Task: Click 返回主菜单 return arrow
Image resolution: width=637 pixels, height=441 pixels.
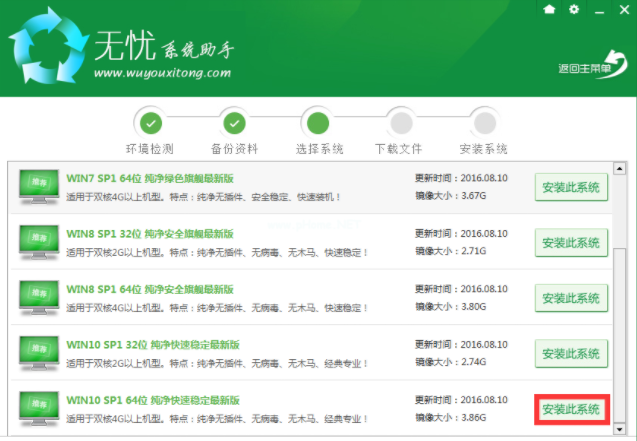Action: tap(593, 66)
